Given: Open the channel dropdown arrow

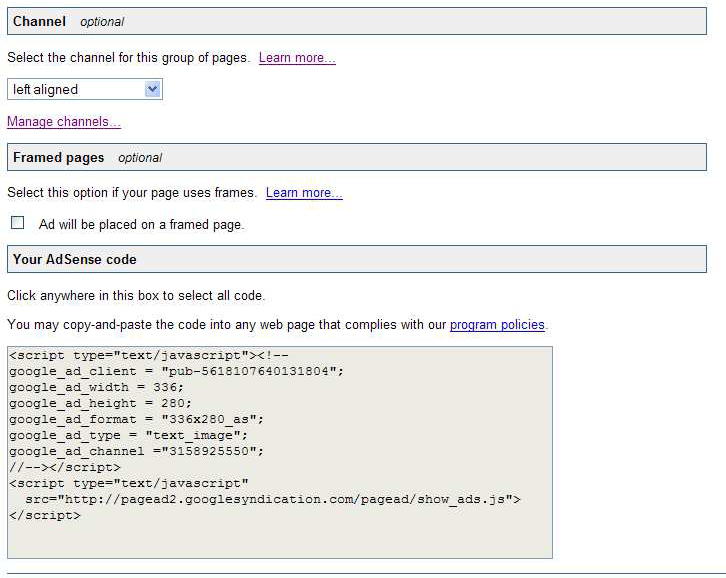Looking at the screenshot, I should pyautogui.click(x=152, y=89).
